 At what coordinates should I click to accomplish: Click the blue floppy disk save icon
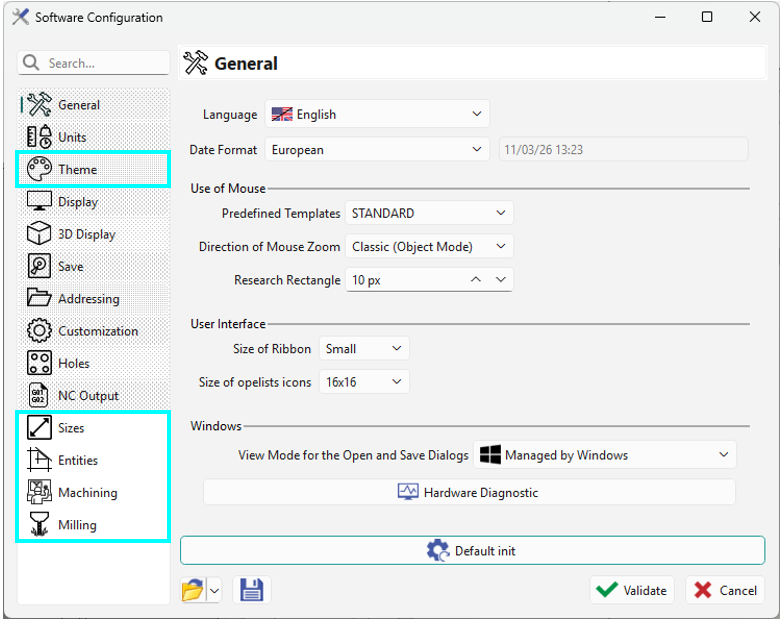(251, 590)
